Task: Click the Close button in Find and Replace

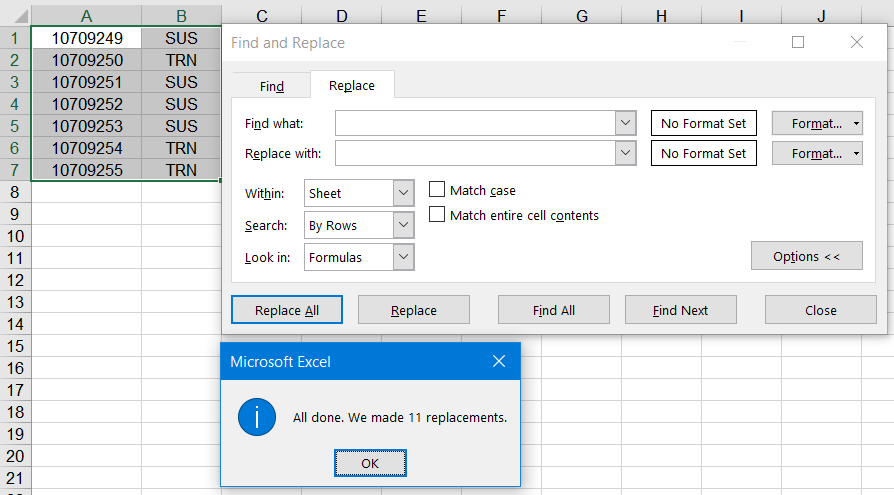Action: [820, 310]
